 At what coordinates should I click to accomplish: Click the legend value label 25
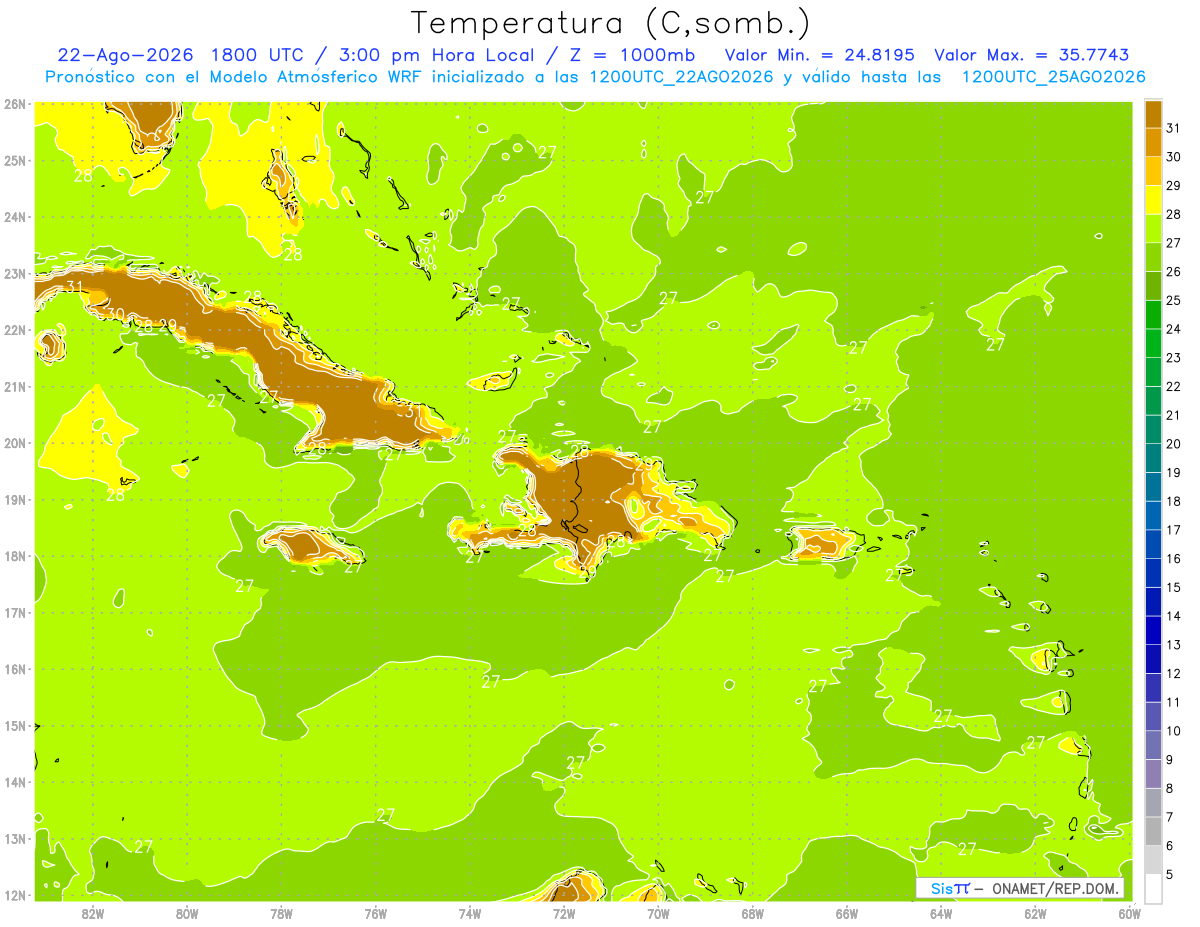point(1173,300)
